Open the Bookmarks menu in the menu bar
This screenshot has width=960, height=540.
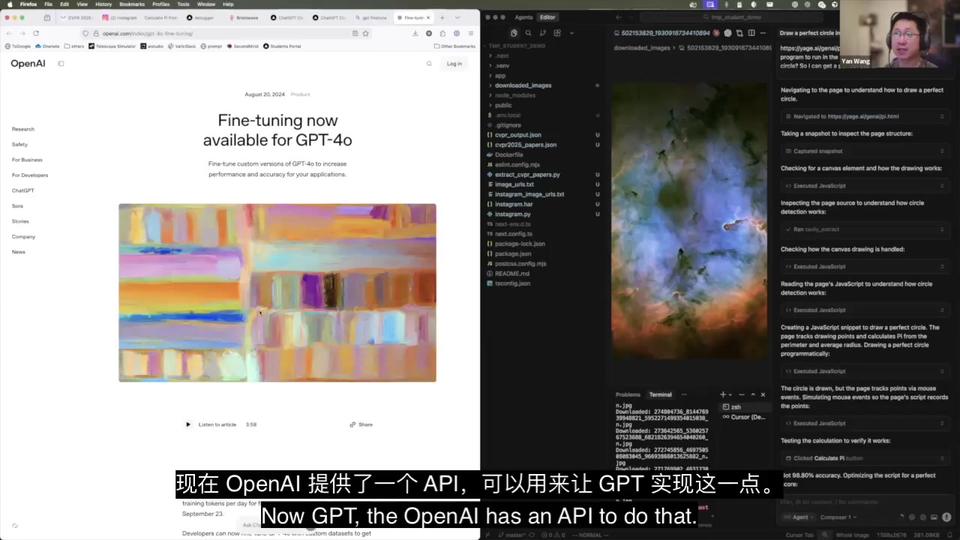point(132,4)
